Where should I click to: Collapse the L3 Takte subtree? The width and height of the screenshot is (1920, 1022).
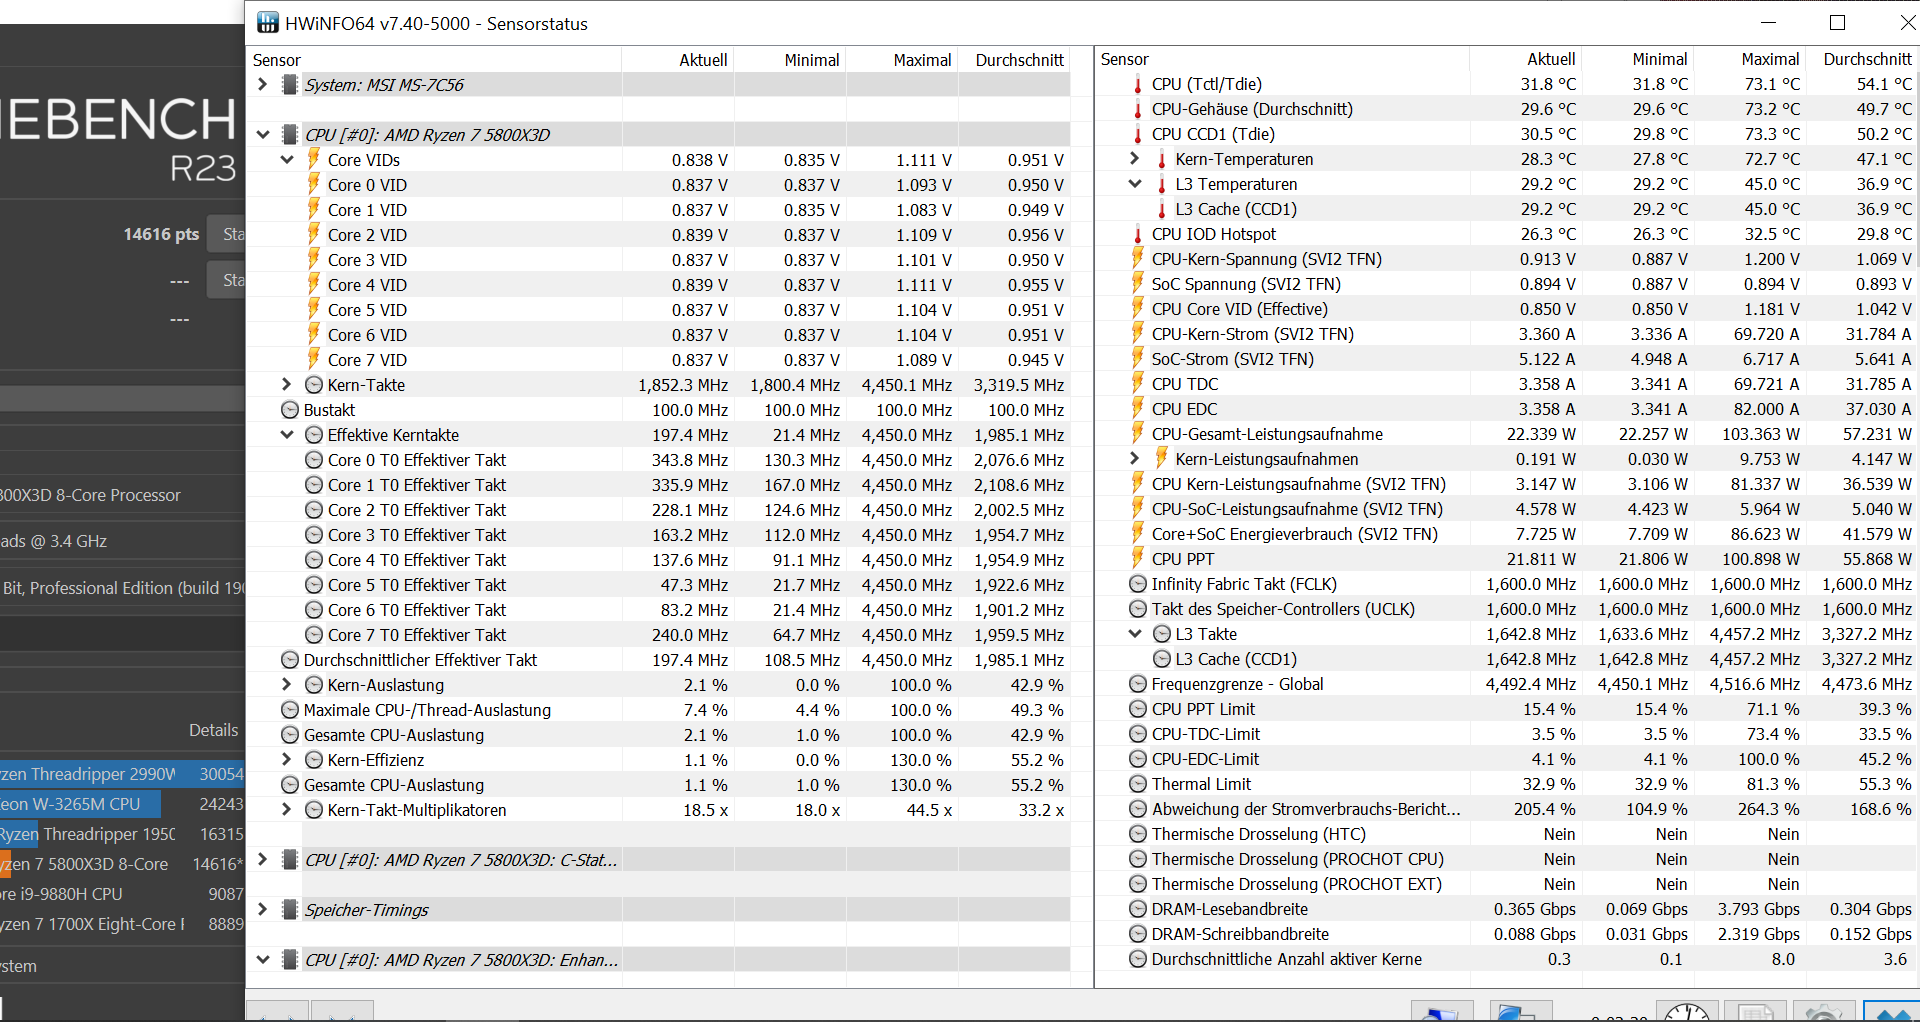click(1134, 633)
